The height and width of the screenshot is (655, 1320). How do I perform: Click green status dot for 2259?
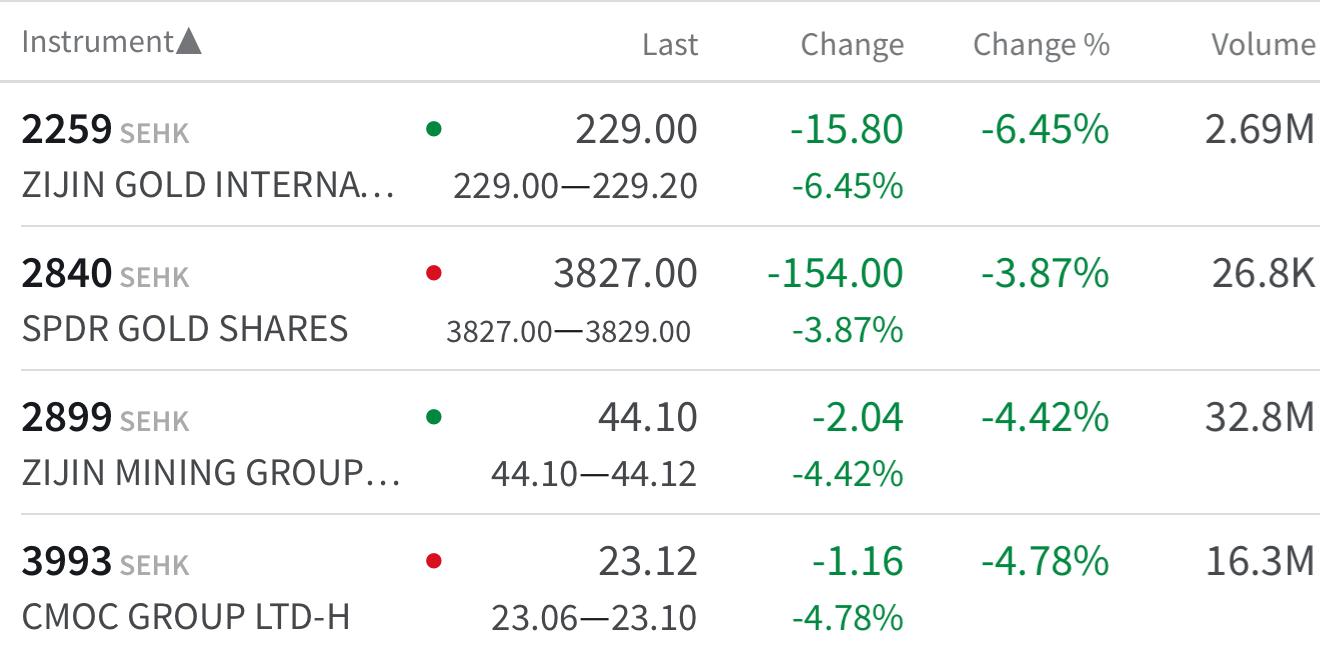[433, 129]
